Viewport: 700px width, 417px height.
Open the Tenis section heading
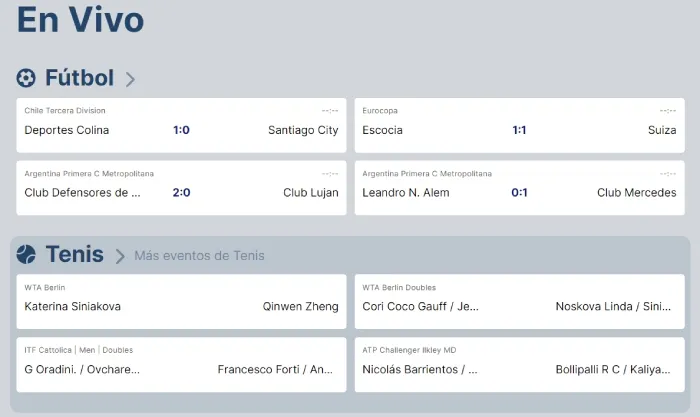coord(74,255)
